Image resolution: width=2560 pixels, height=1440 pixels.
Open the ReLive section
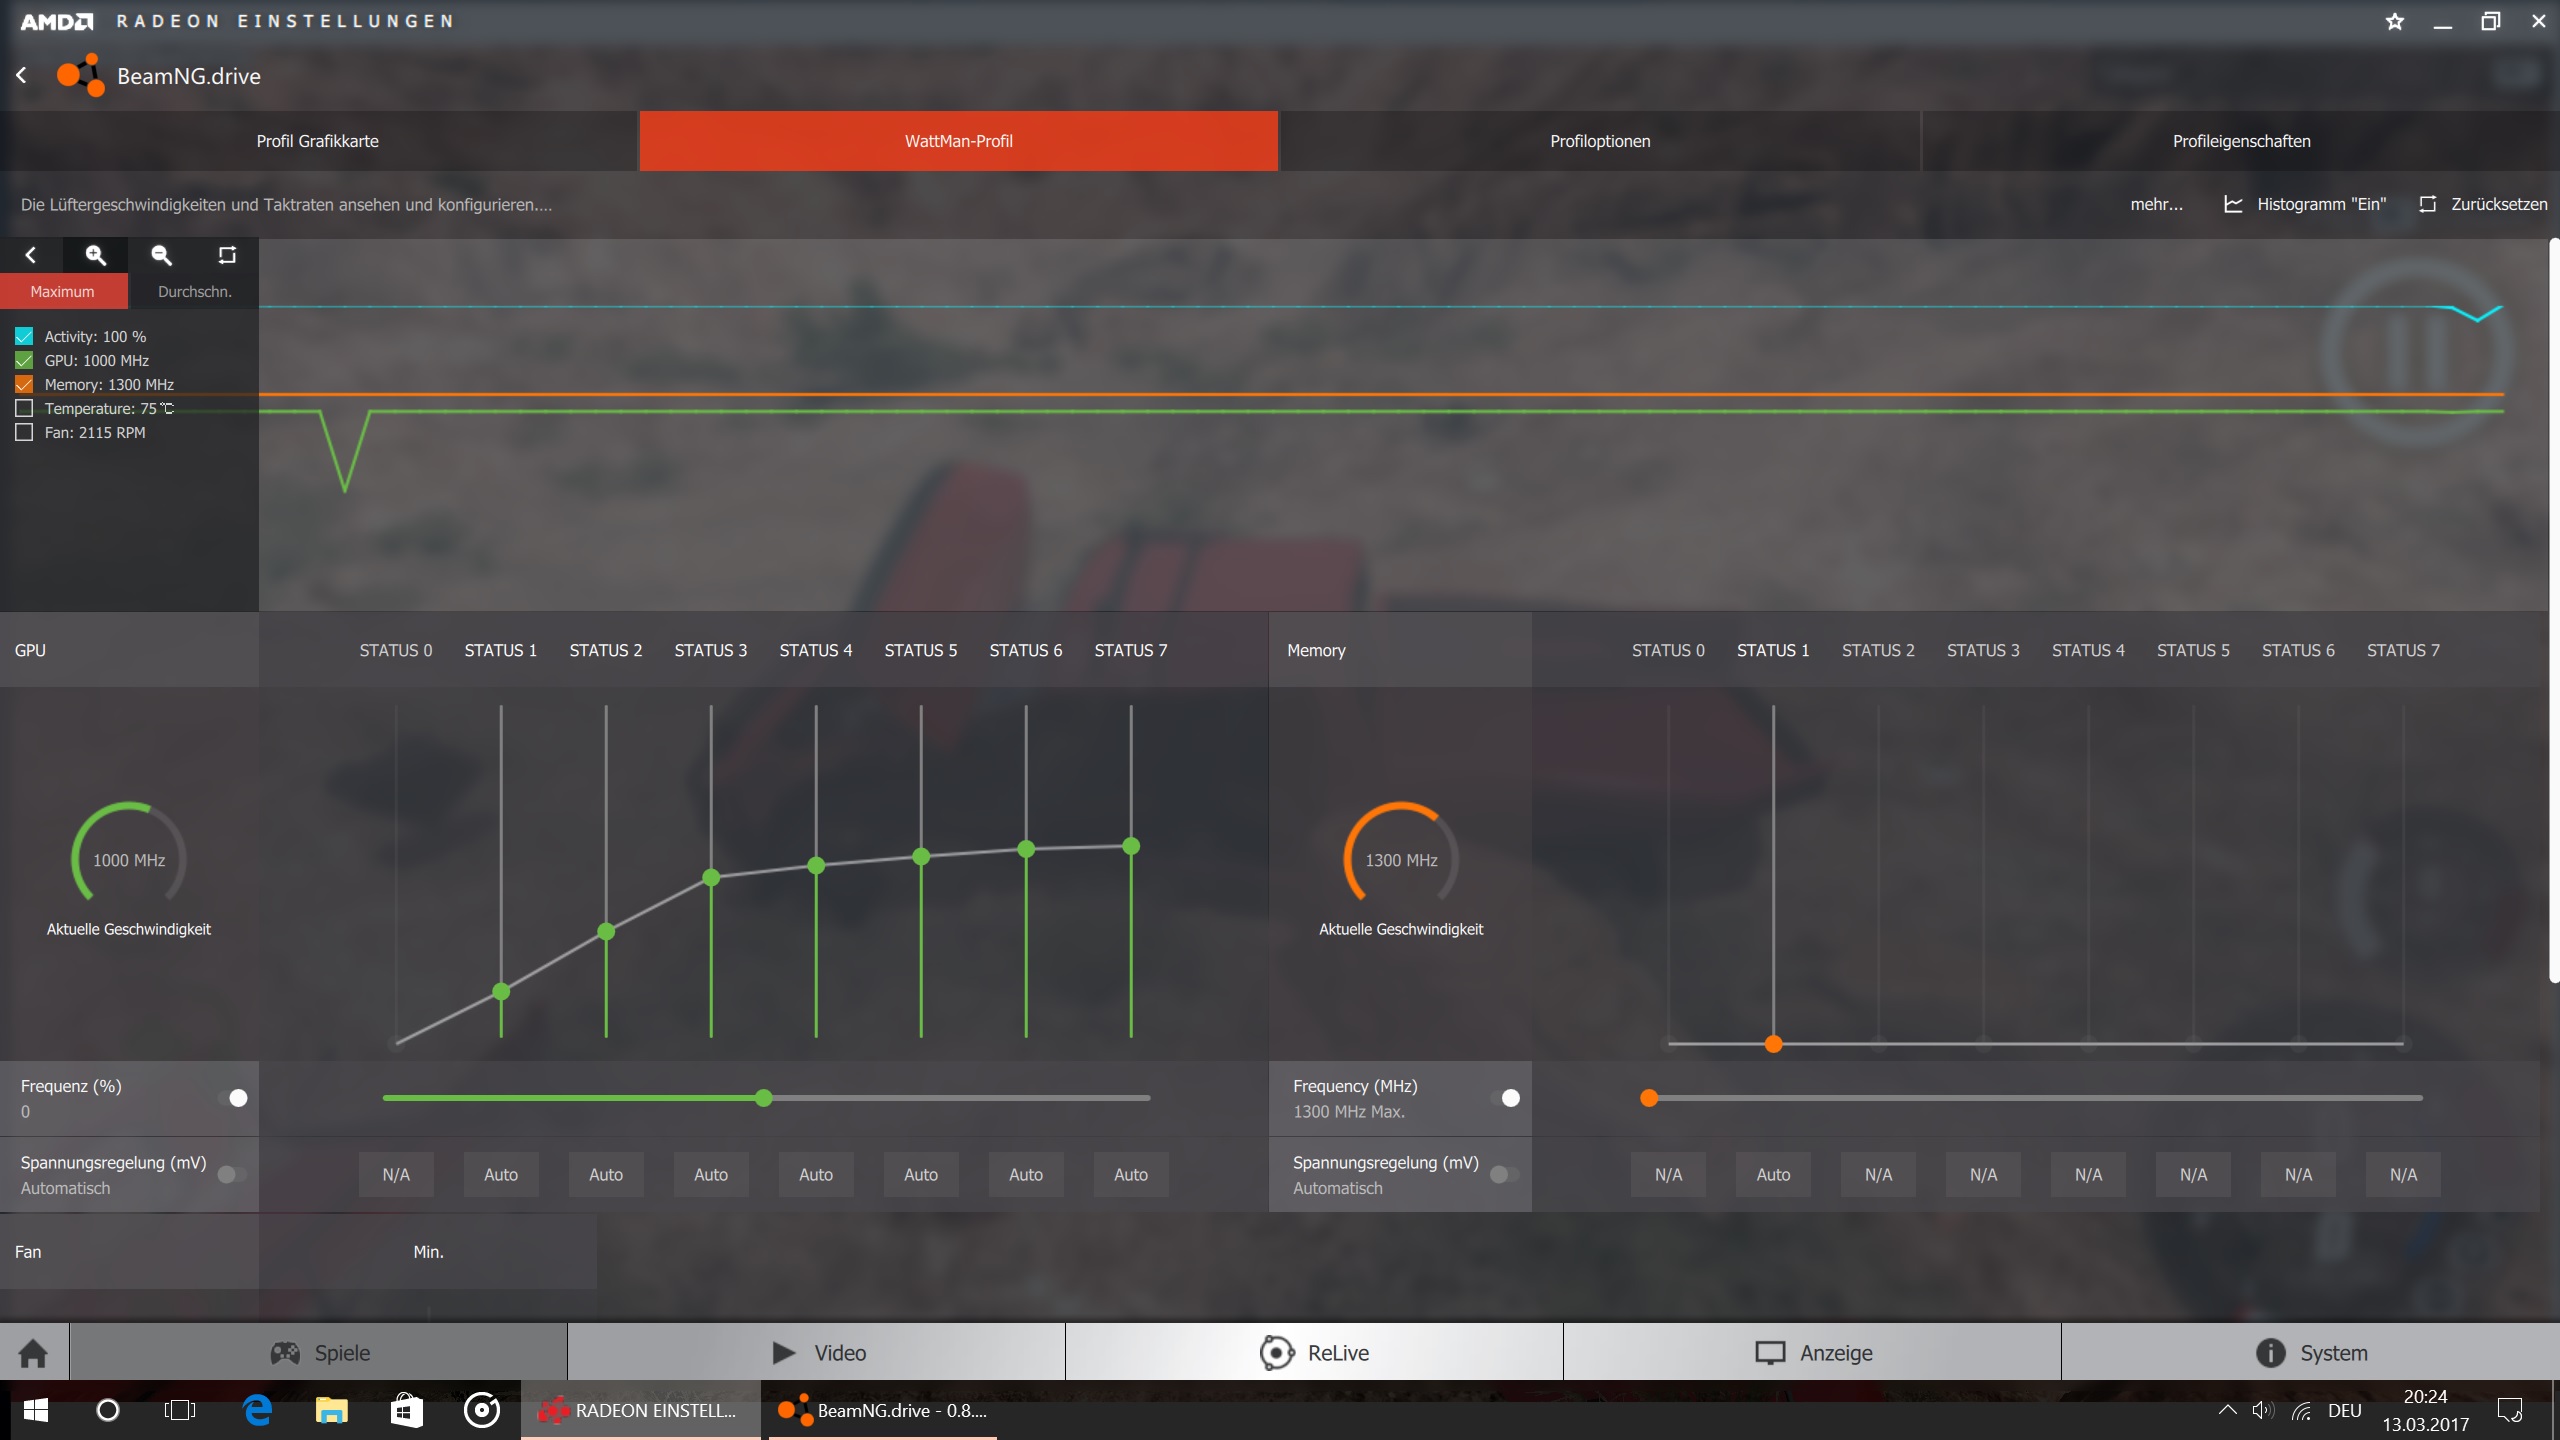(x=1314, y=1353)
